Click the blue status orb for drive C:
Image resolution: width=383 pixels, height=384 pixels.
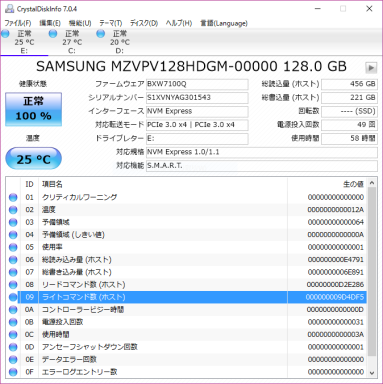pyautogui.click(x=53, y=34)
